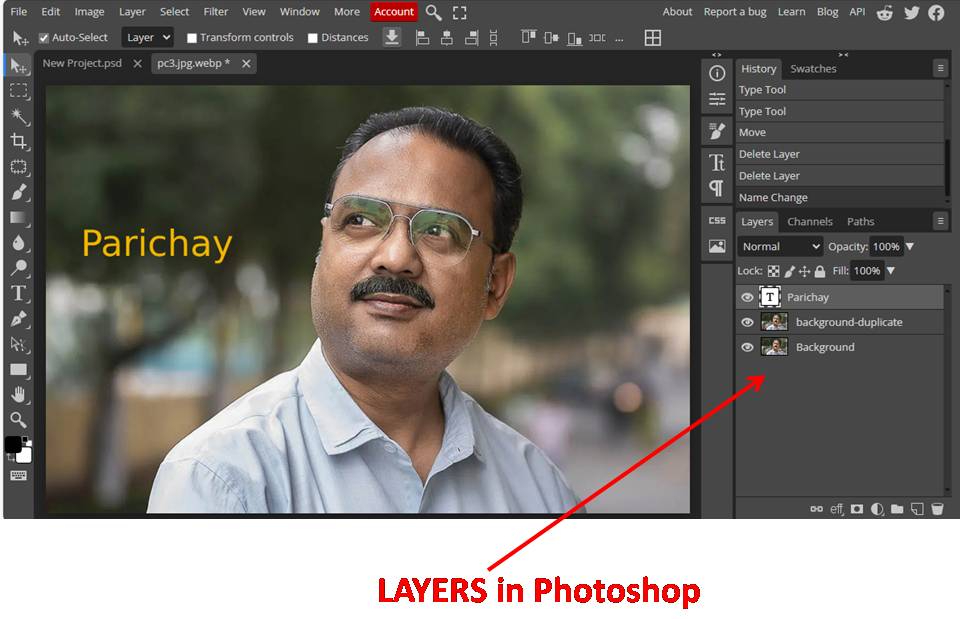Toggle lock transparent pixels

tap(774, 271)
